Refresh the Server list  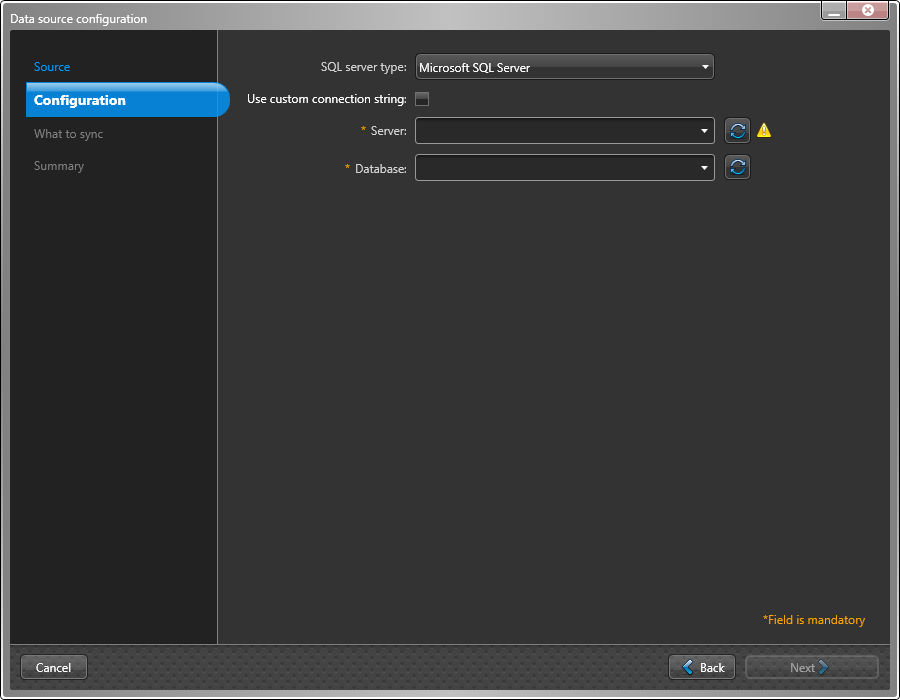(x=737, y=130)
